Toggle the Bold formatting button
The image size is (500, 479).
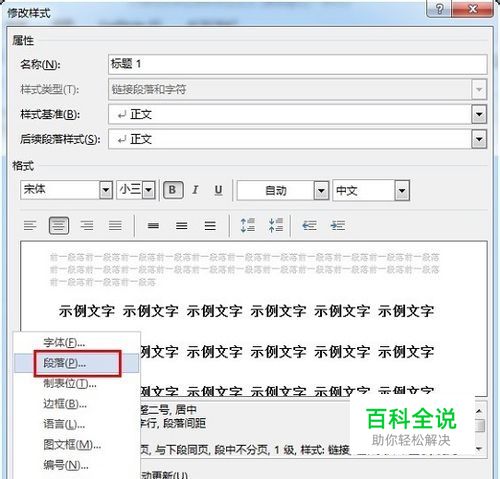click(x=173, y=190)
